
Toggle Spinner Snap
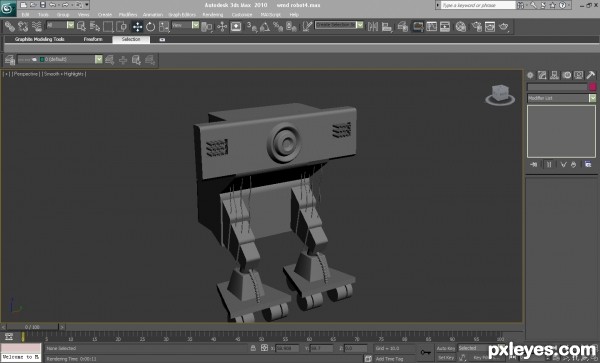pos(291,26)
